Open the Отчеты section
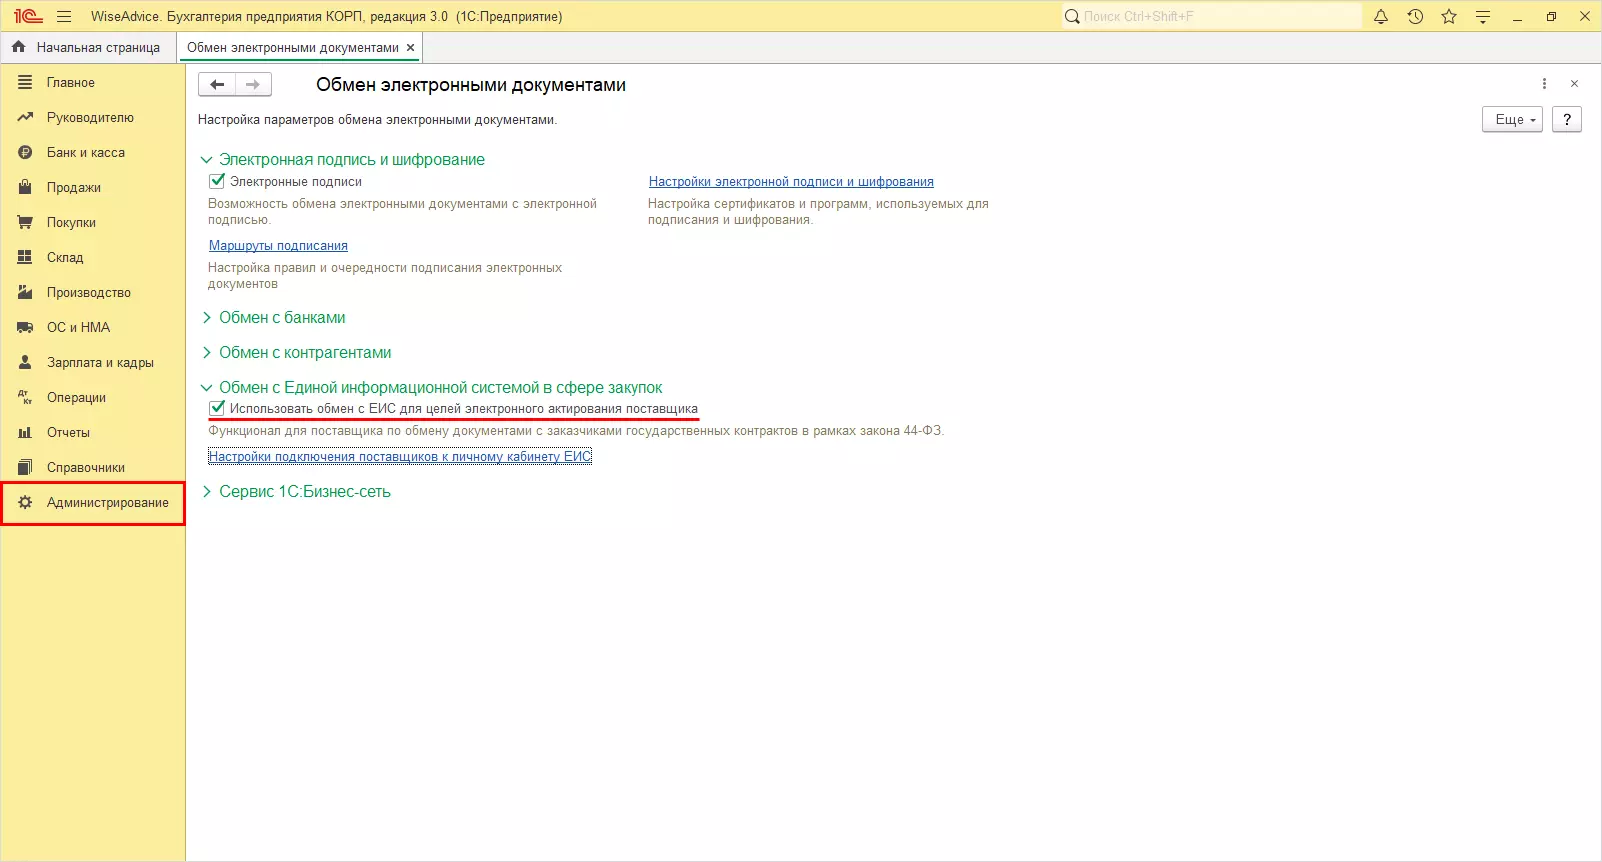This screenshot has width=1602, height=862. pyautogui.click(x=92, y=432)
